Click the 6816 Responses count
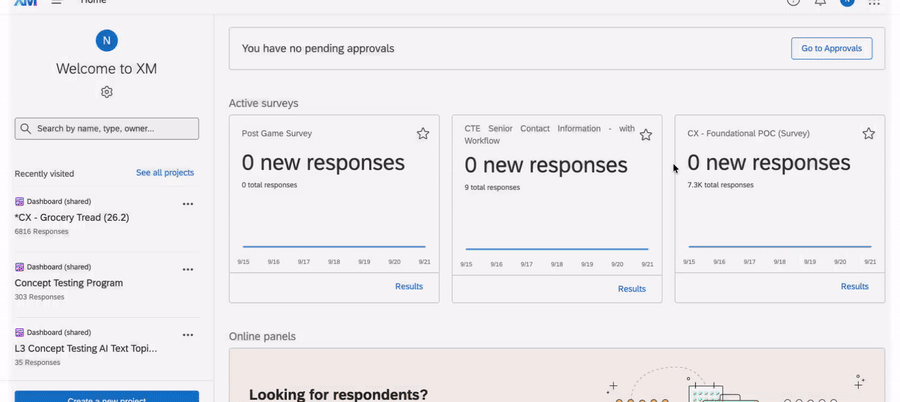 tap(41, 231)
